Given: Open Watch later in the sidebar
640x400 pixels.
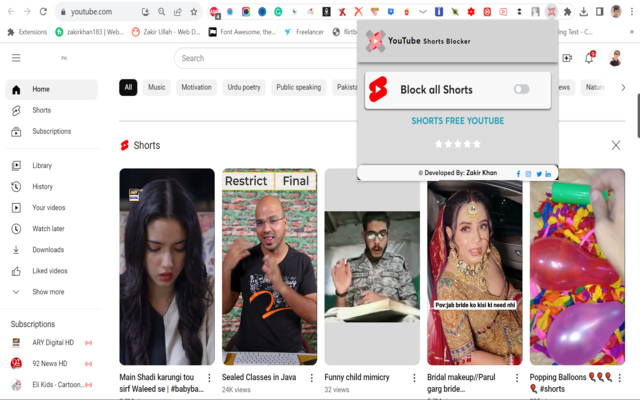Looking at the screenshot, I should coord(51,229).
